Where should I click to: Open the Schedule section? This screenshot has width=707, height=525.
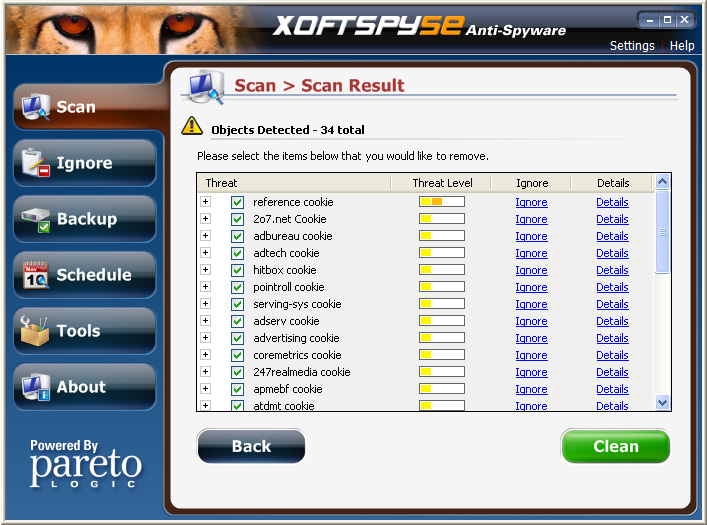click(x=85, y=275)
